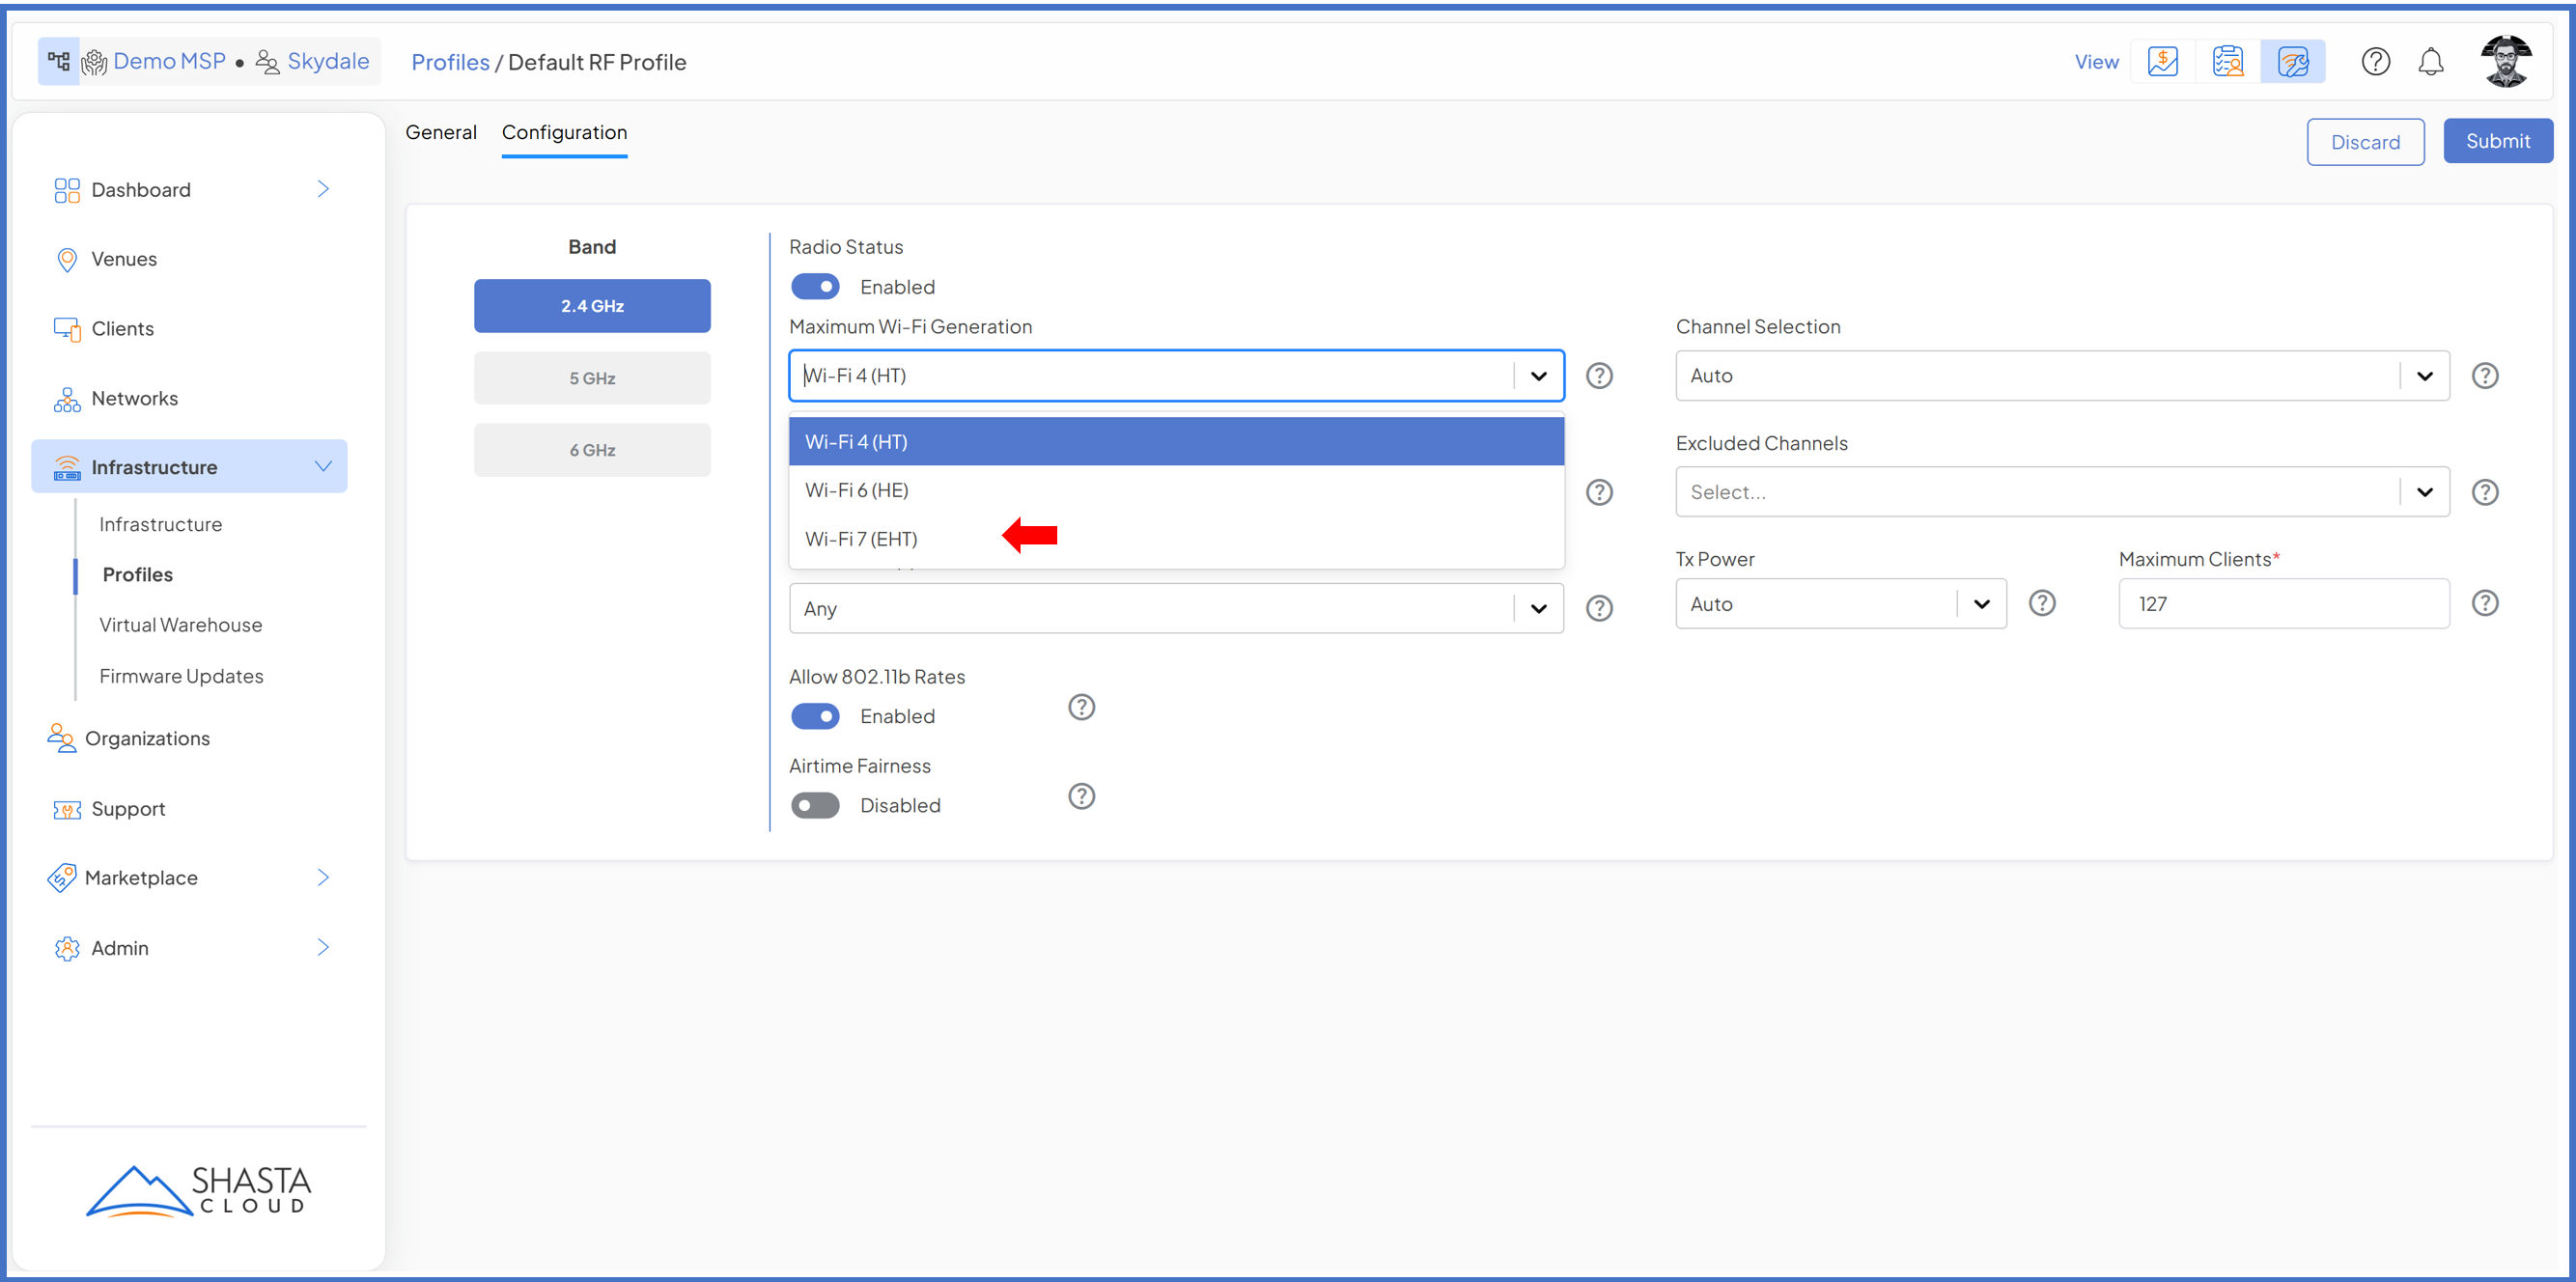Click the user avatar picture

coord(2505,62)
